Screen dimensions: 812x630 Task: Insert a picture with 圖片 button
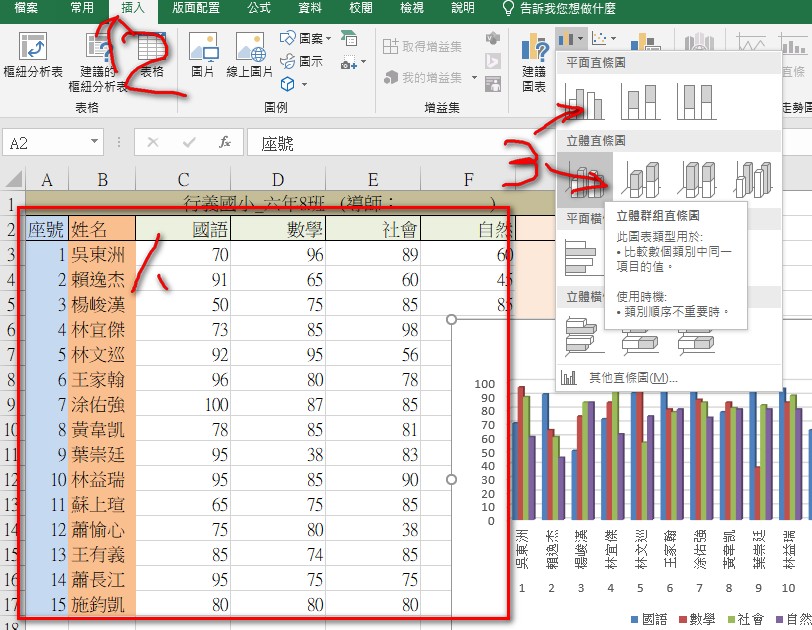[202, 55]
